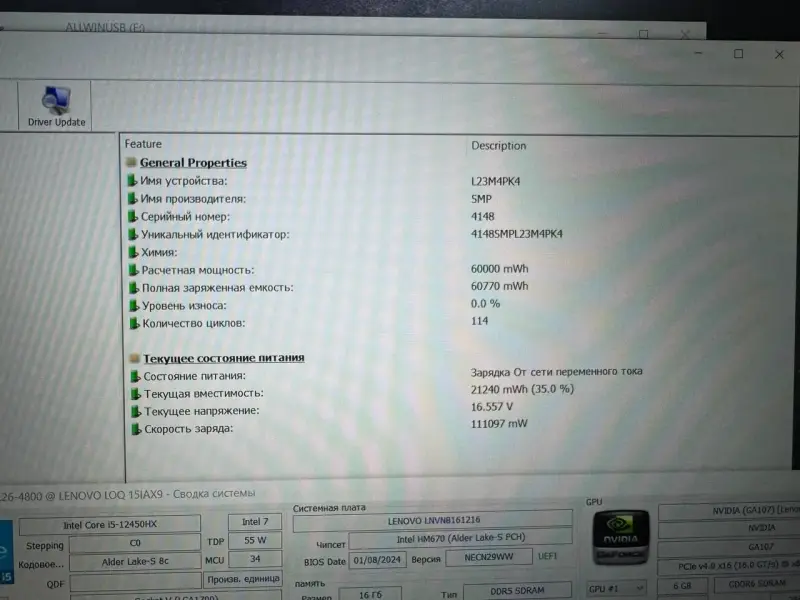Click the Description column header
The width and height of the screenshot is (800, 600).
click(498, 145)
